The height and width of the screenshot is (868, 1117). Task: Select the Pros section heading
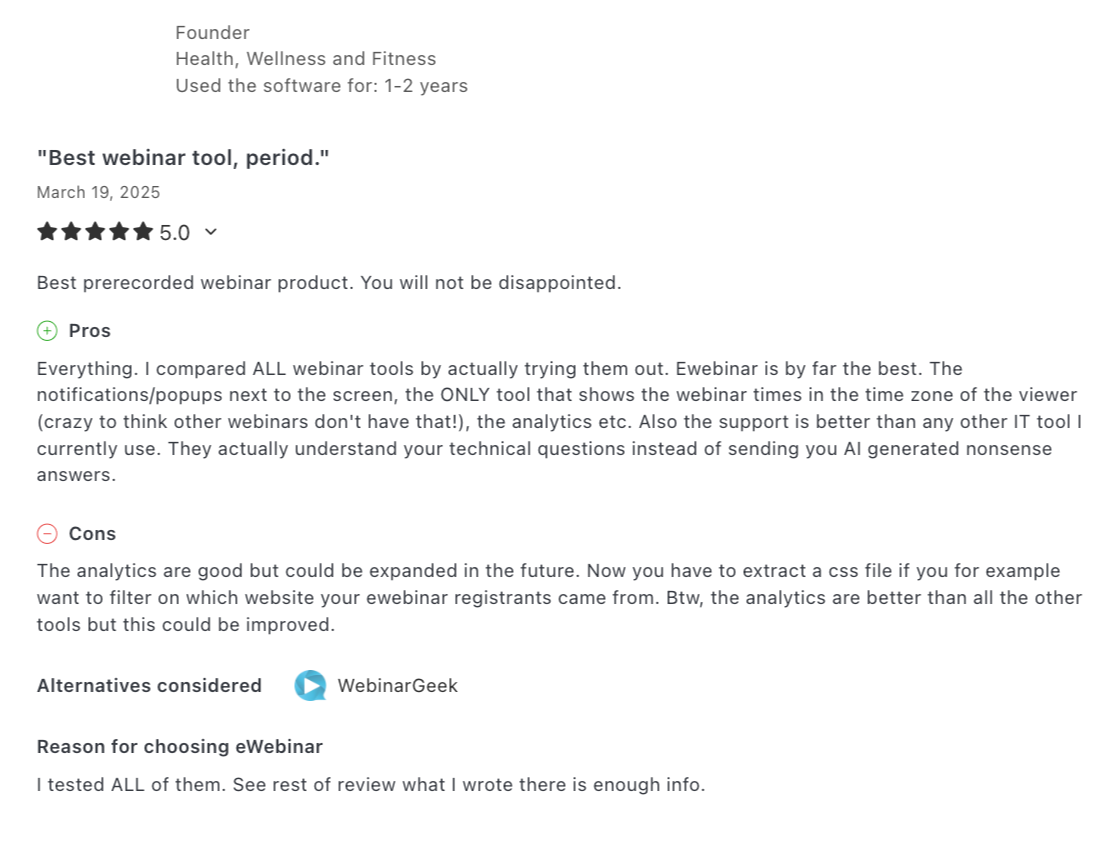click(90, 331)
